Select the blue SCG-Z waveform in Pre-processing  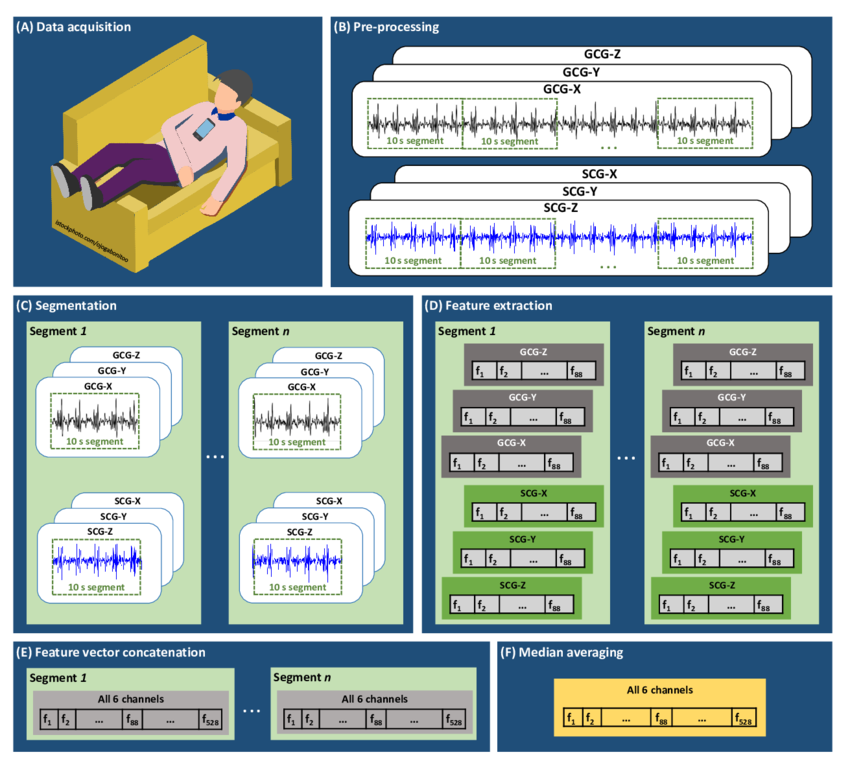(x=560, y=238)
